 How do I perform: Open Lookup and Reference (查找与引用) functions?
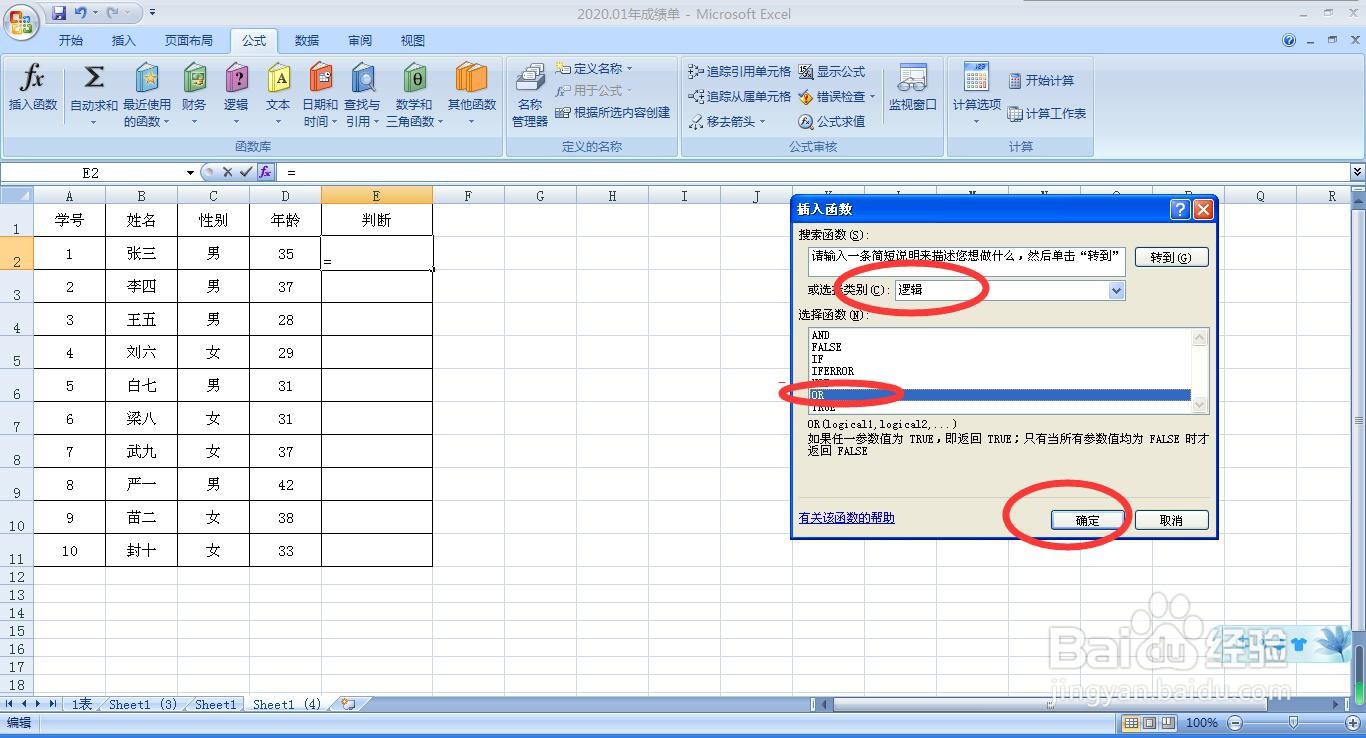(x=362, y=95)
